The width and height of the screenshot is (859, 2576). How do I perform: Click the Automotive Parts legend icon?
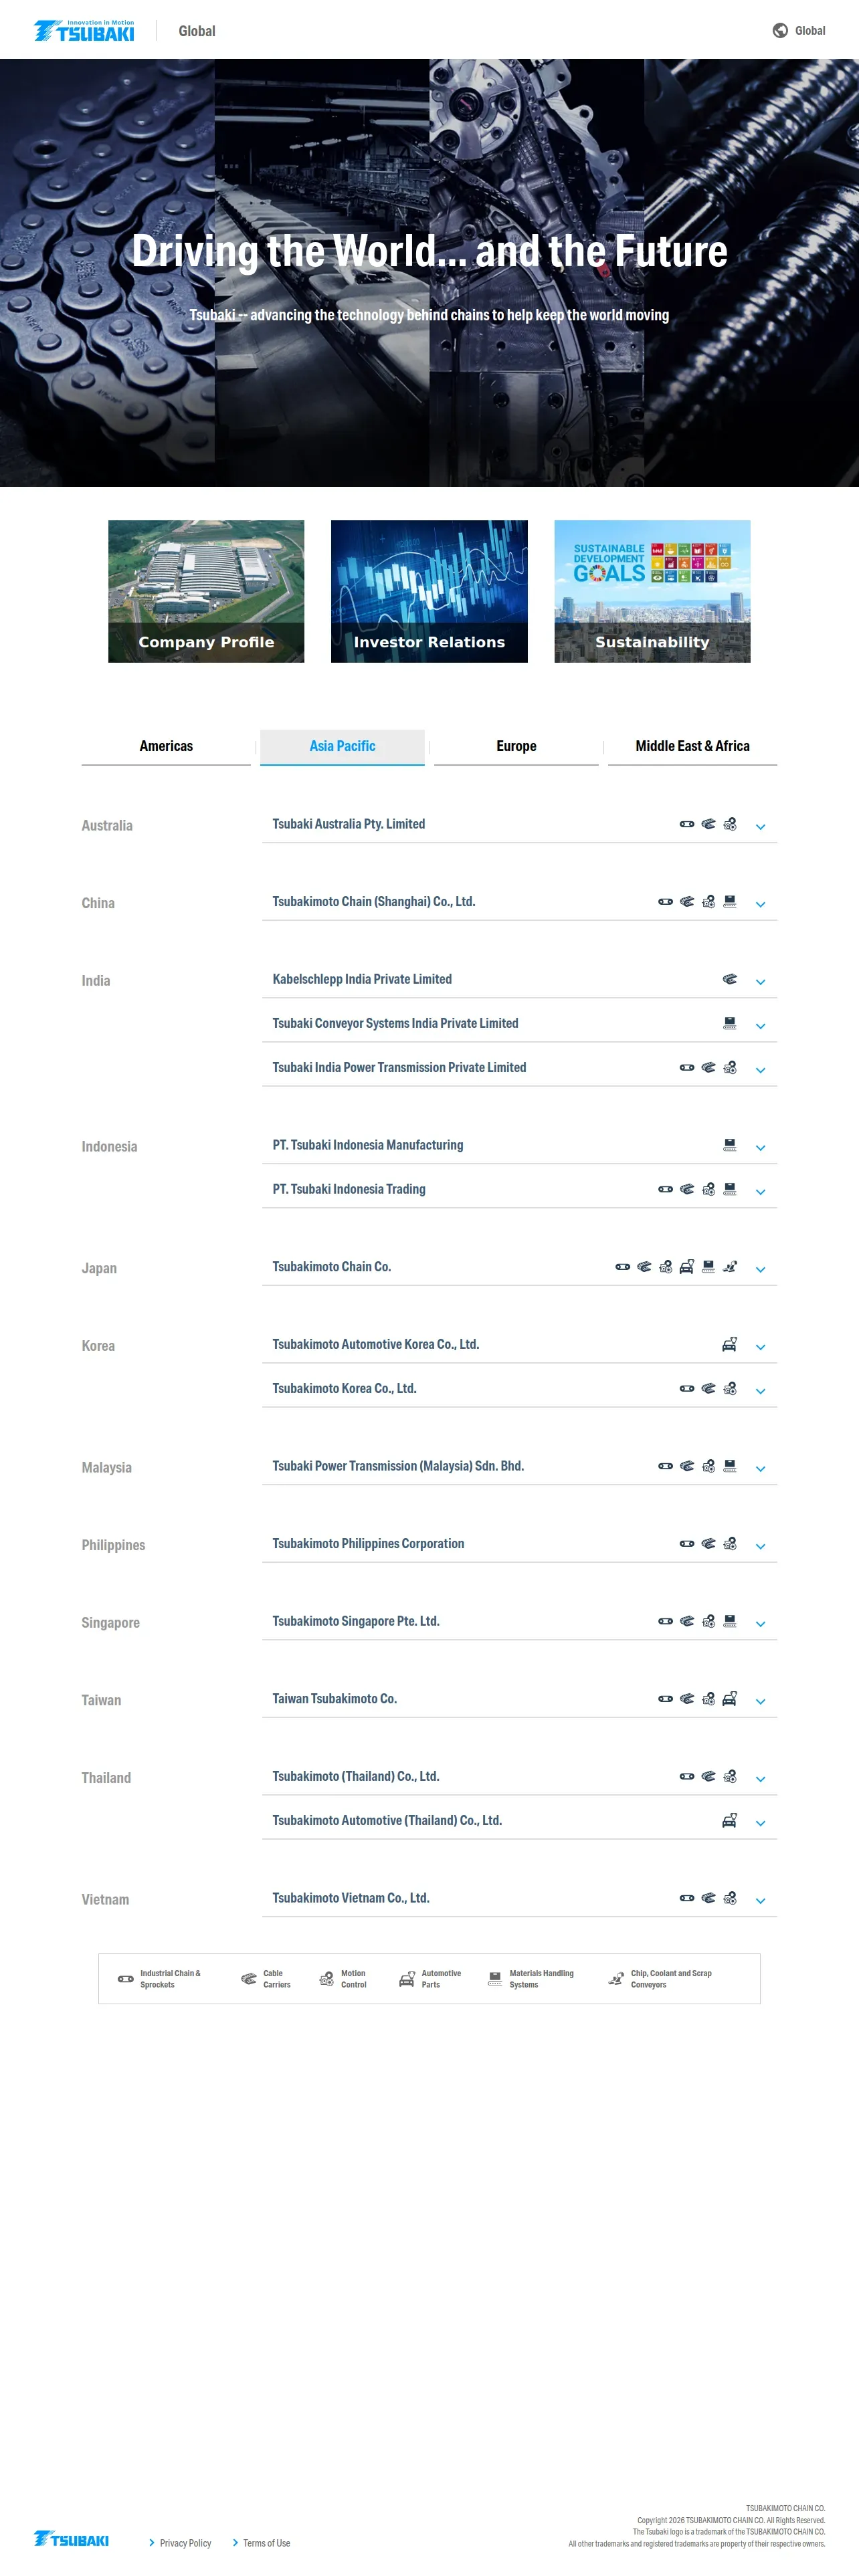(x=407, y=1978)
